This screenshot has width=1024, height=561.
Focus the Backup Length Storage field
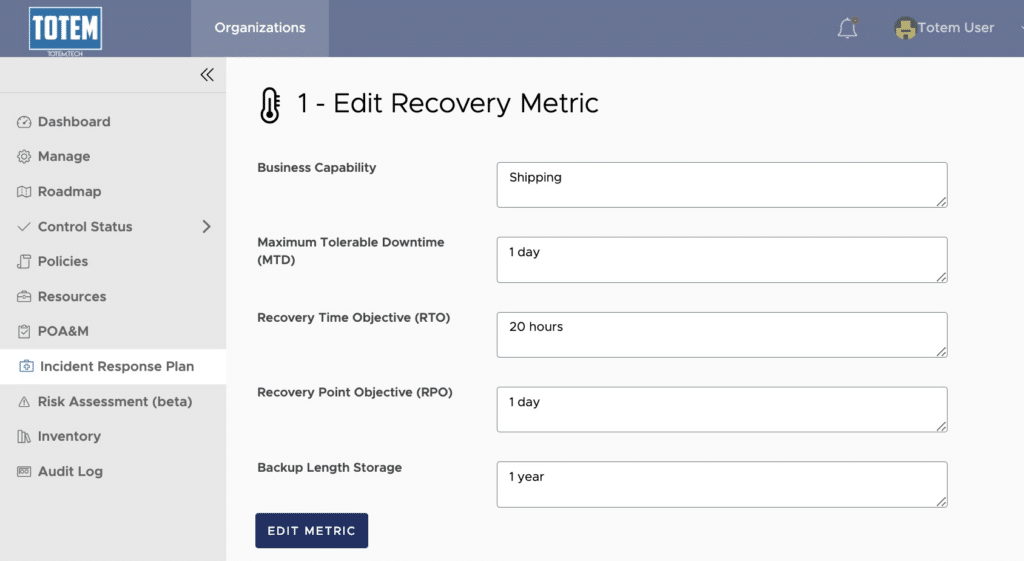point(722,485)
